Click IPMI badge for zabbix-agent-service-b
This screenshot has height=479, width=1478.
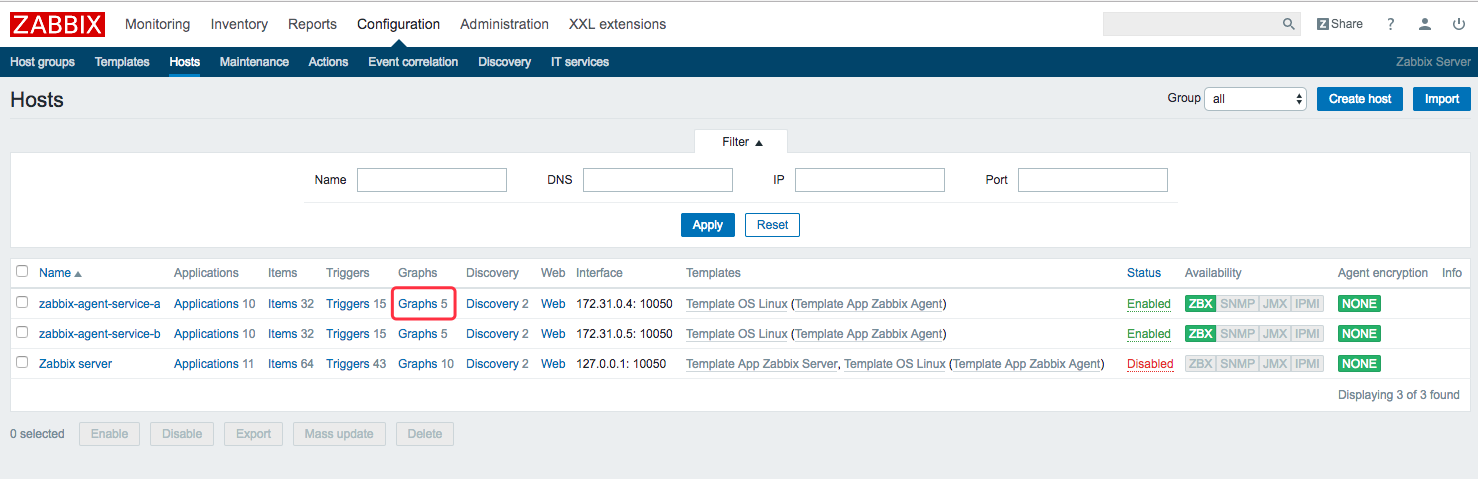coord(1307,334)
